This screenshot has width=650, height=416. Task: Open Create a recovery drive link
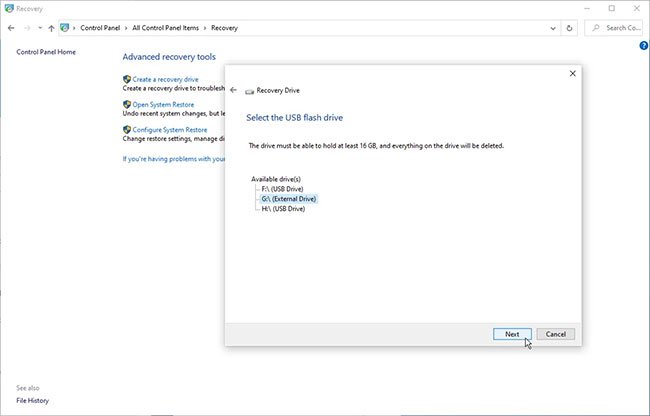[165, 79]
